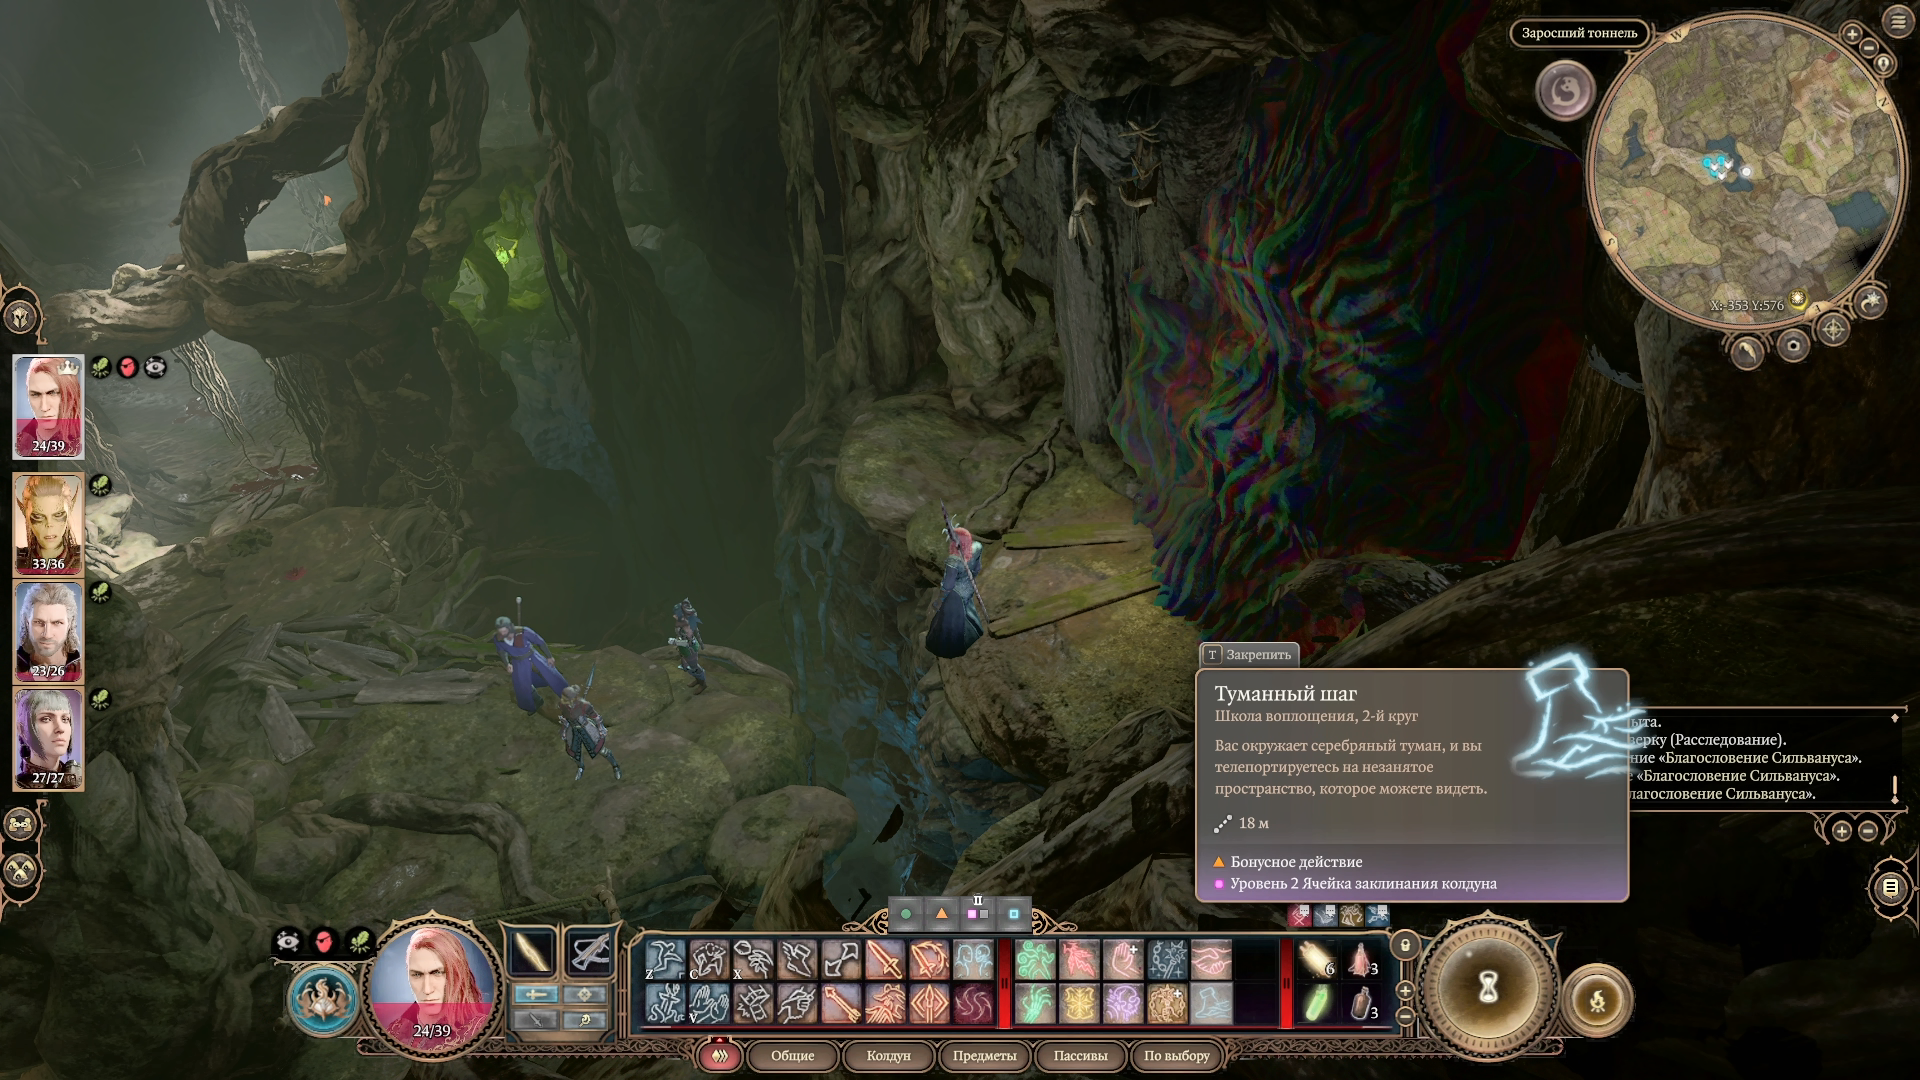Click the compass icon by the minimap

pyautogui.click(x=1833, y=328)
